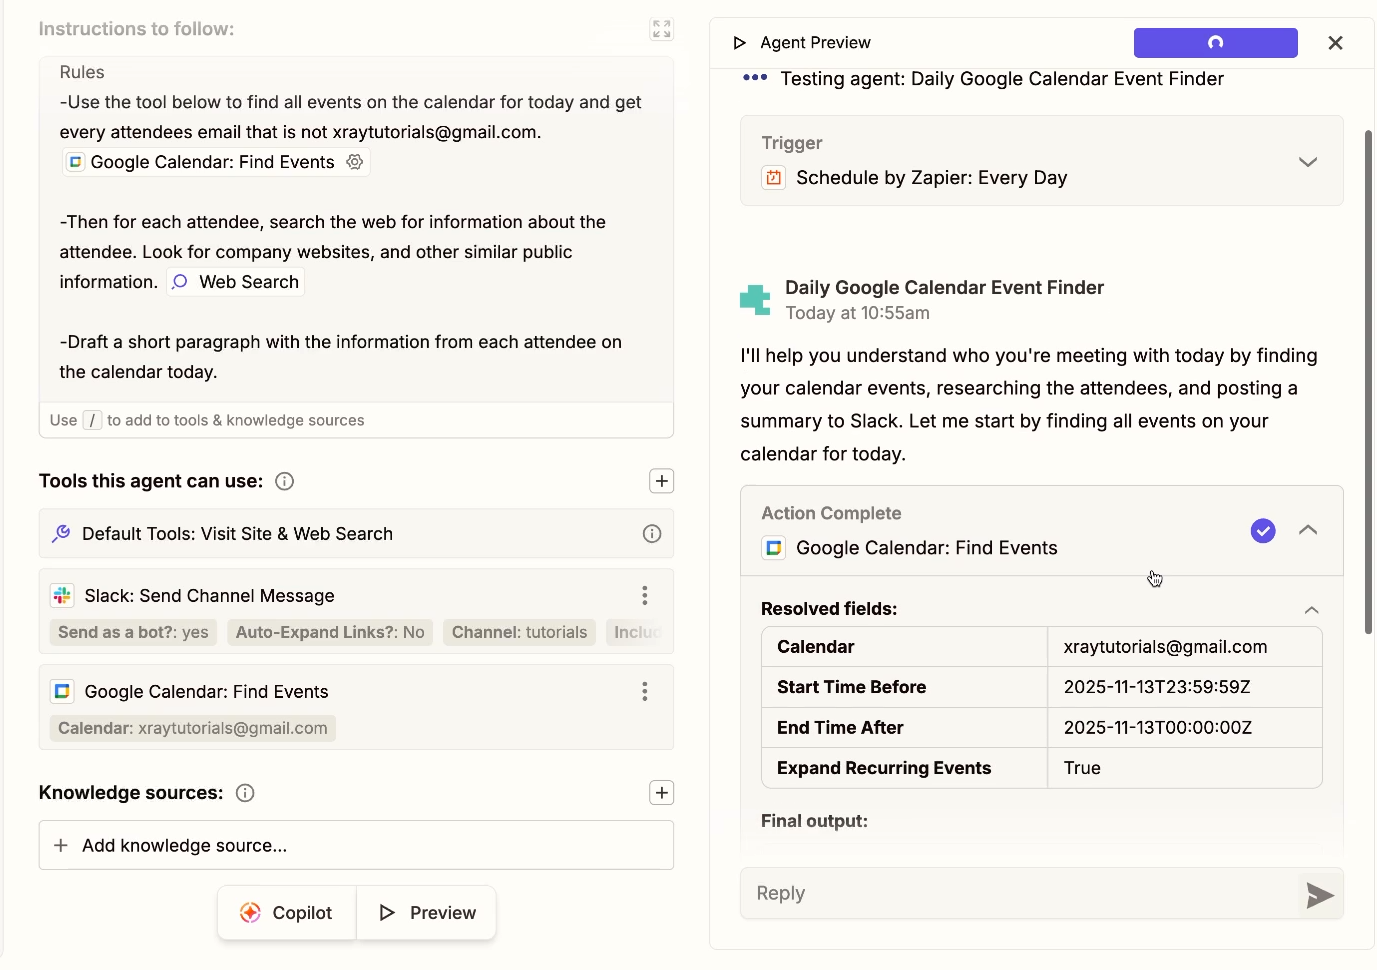The height and width of the screenshot is (970, 1377).
Task: Click the Final output label
Action: tap(814, 821)
